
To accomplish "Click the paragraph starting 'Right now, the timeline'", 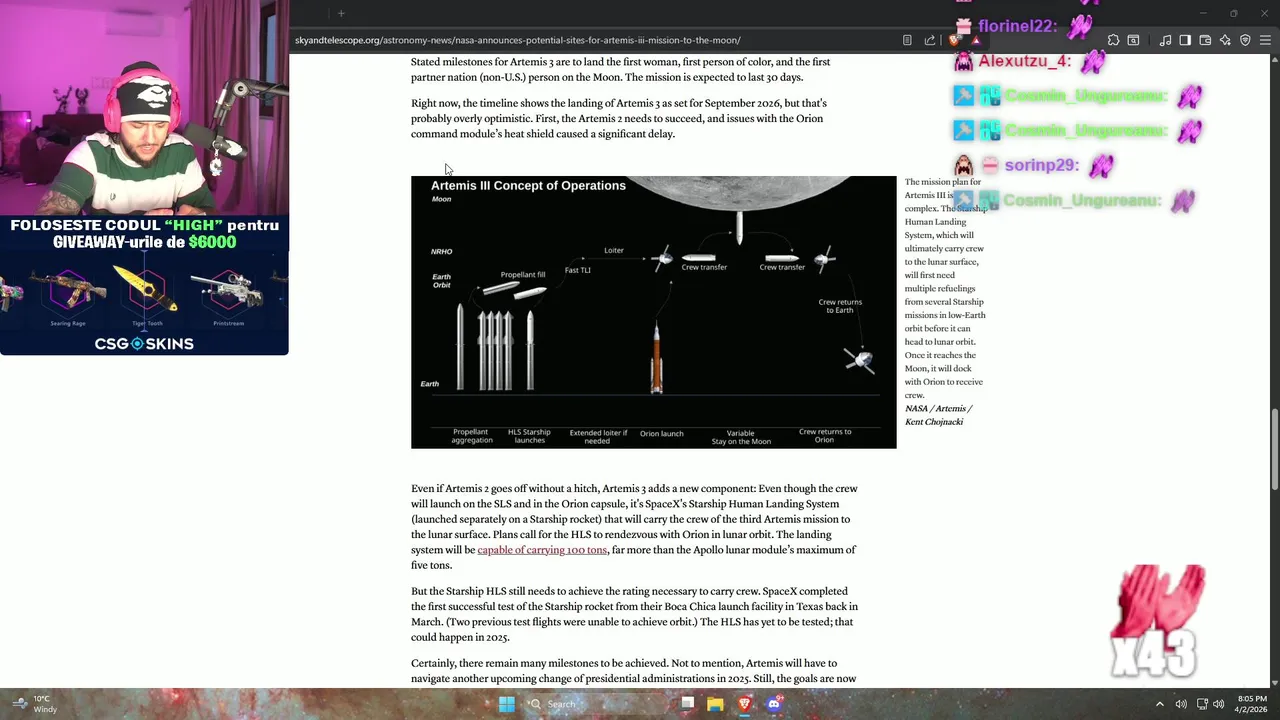I will 619,118.
